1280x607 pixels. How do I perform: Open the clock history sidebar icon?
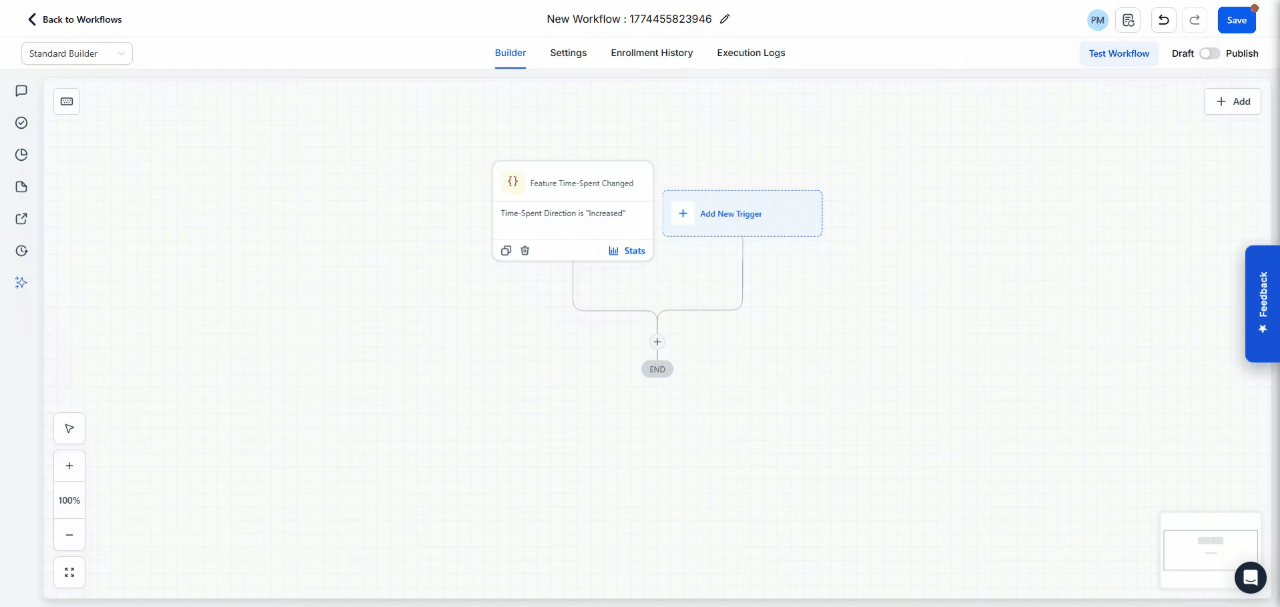coord(21,251)
